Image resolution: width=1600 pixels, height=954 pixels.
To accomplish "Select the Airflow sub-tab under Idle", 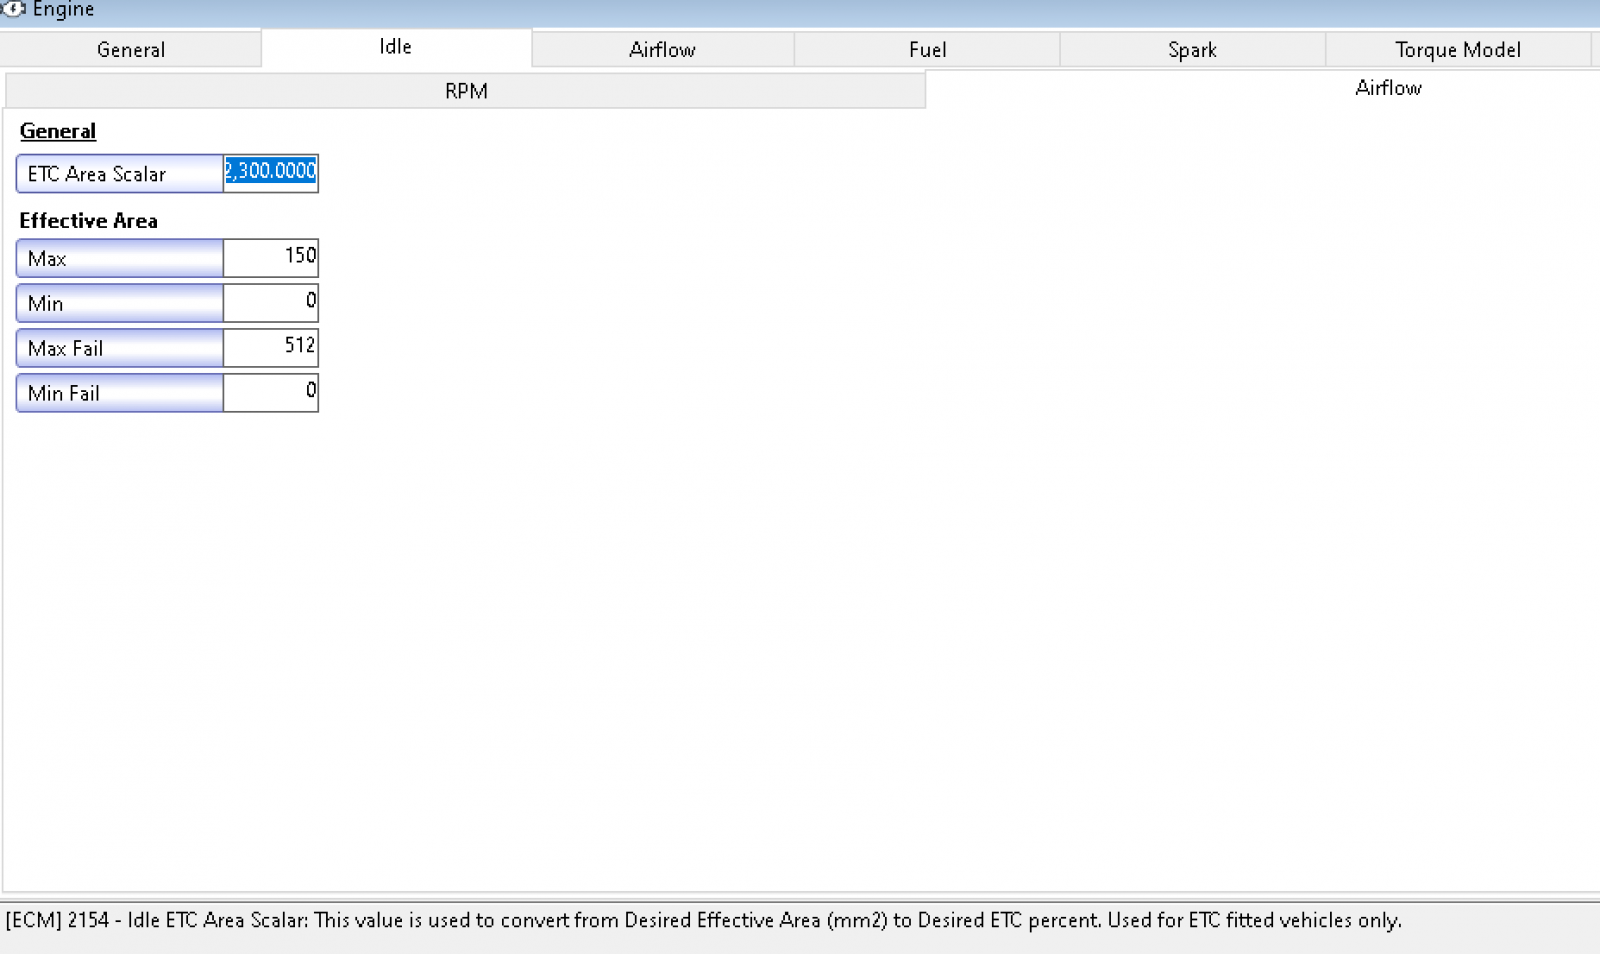I will 1388,88.
